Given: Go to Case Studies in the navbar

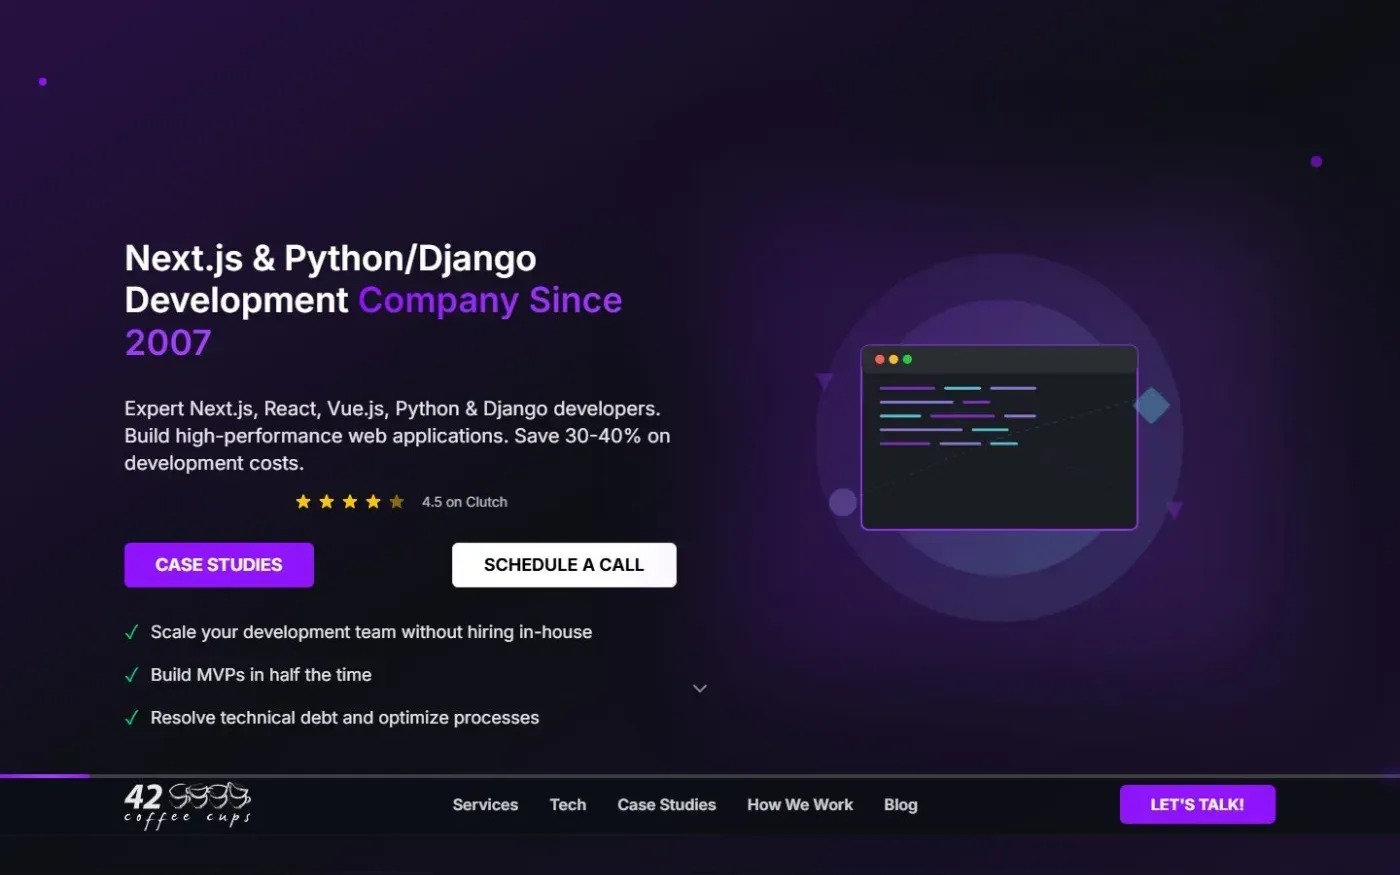Looking at the screenshot, I should [667, 805].
